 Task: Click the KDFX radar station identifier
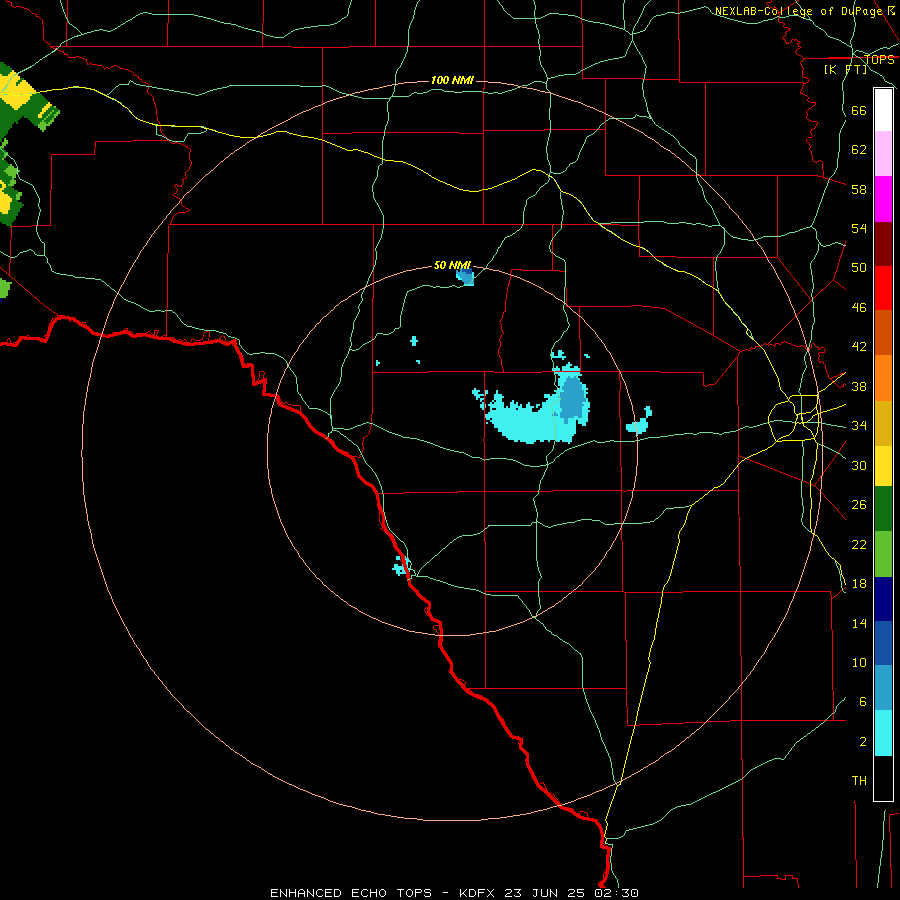478,893
